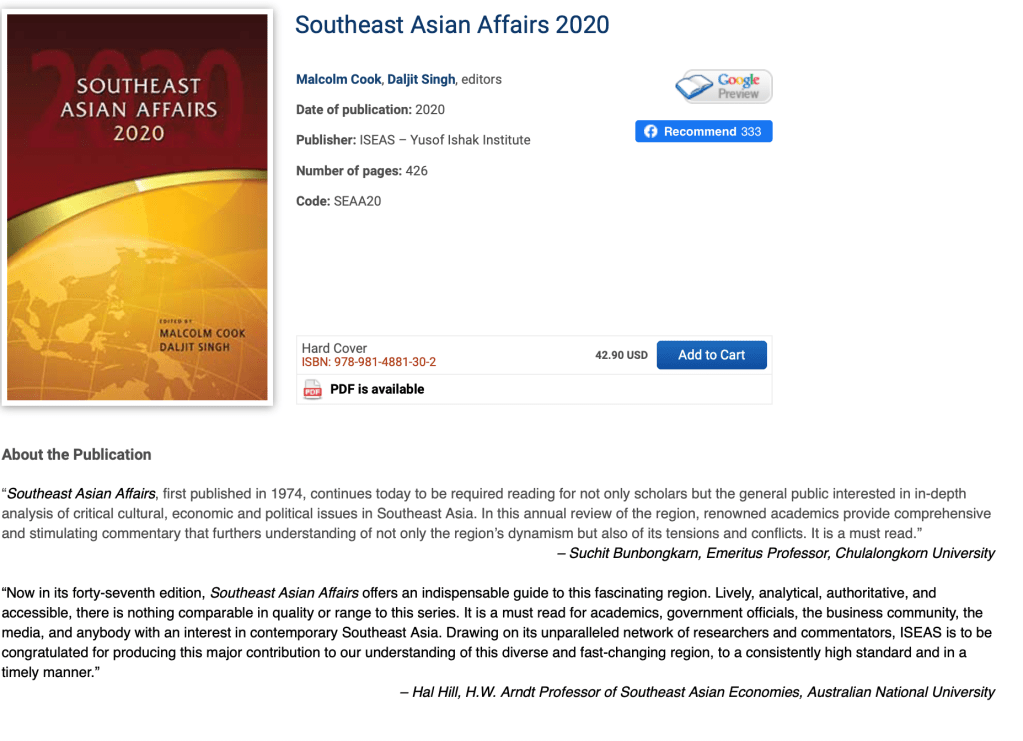Screen dimensions: 1023x741
Task: Select the ISBN 978-981-4881-30-2 text
Action: click(x=369, y=362)
